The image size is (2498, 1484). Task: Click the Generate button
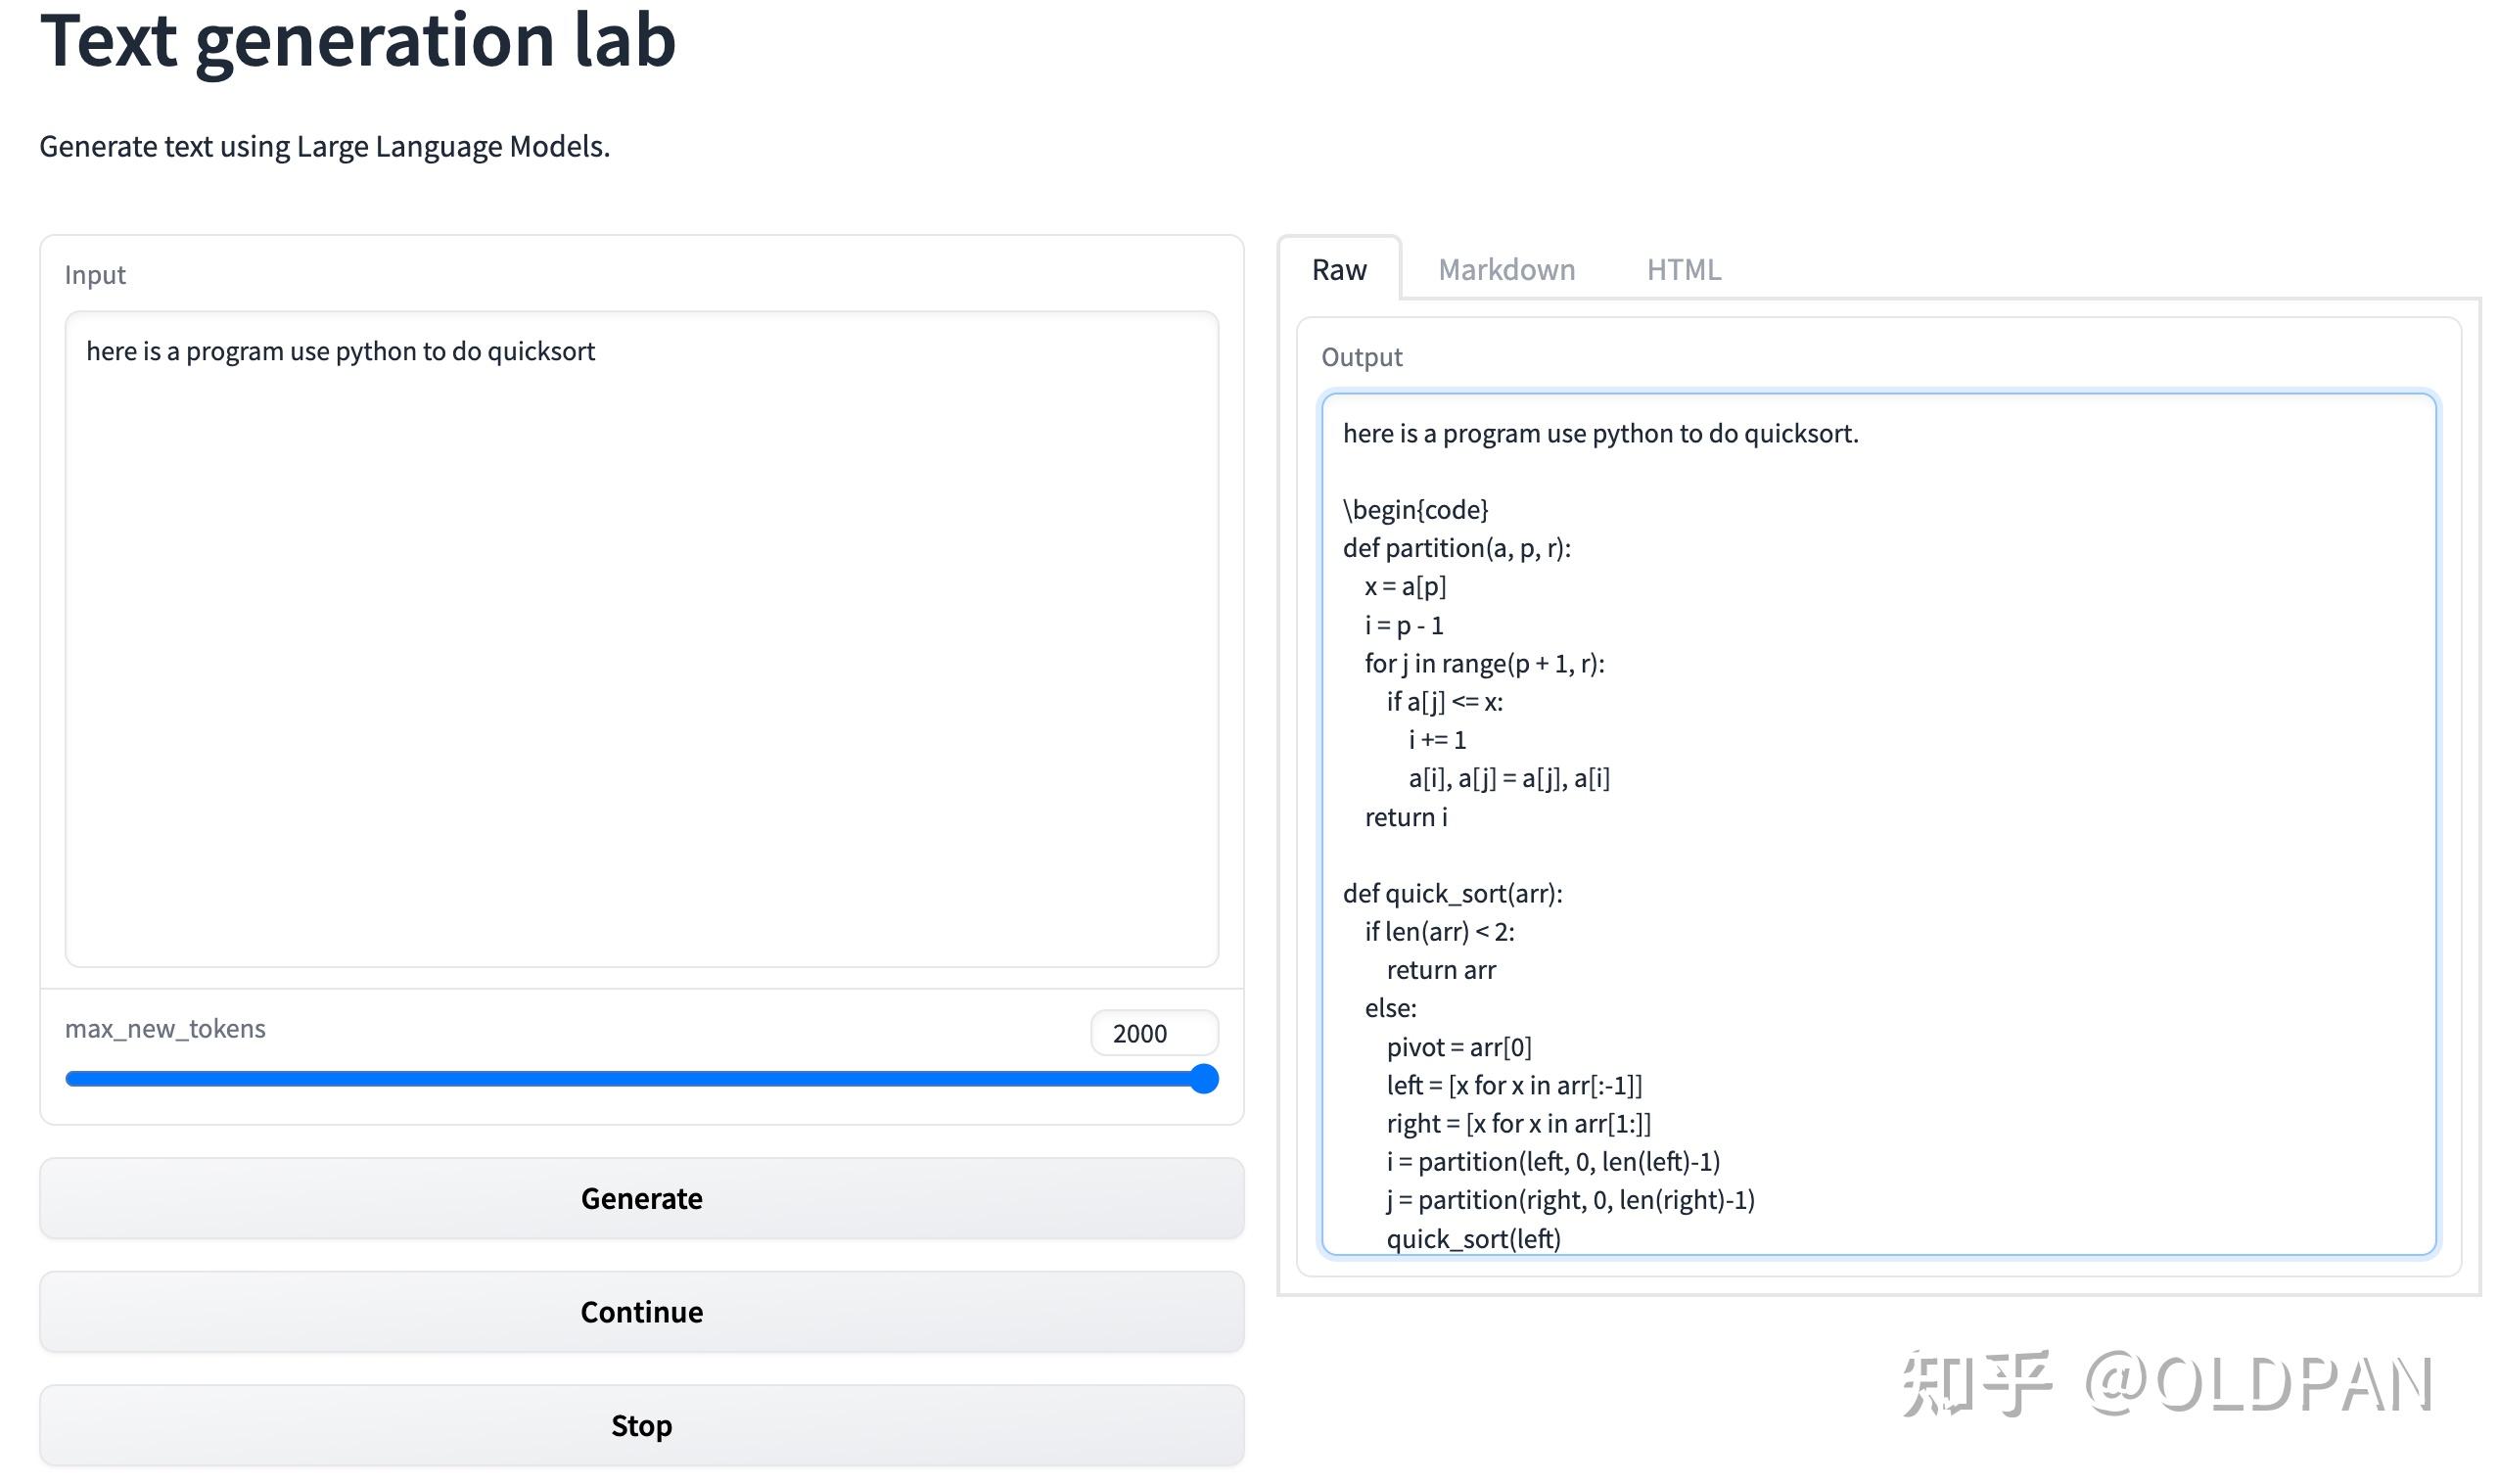[x=641, y=1198]
